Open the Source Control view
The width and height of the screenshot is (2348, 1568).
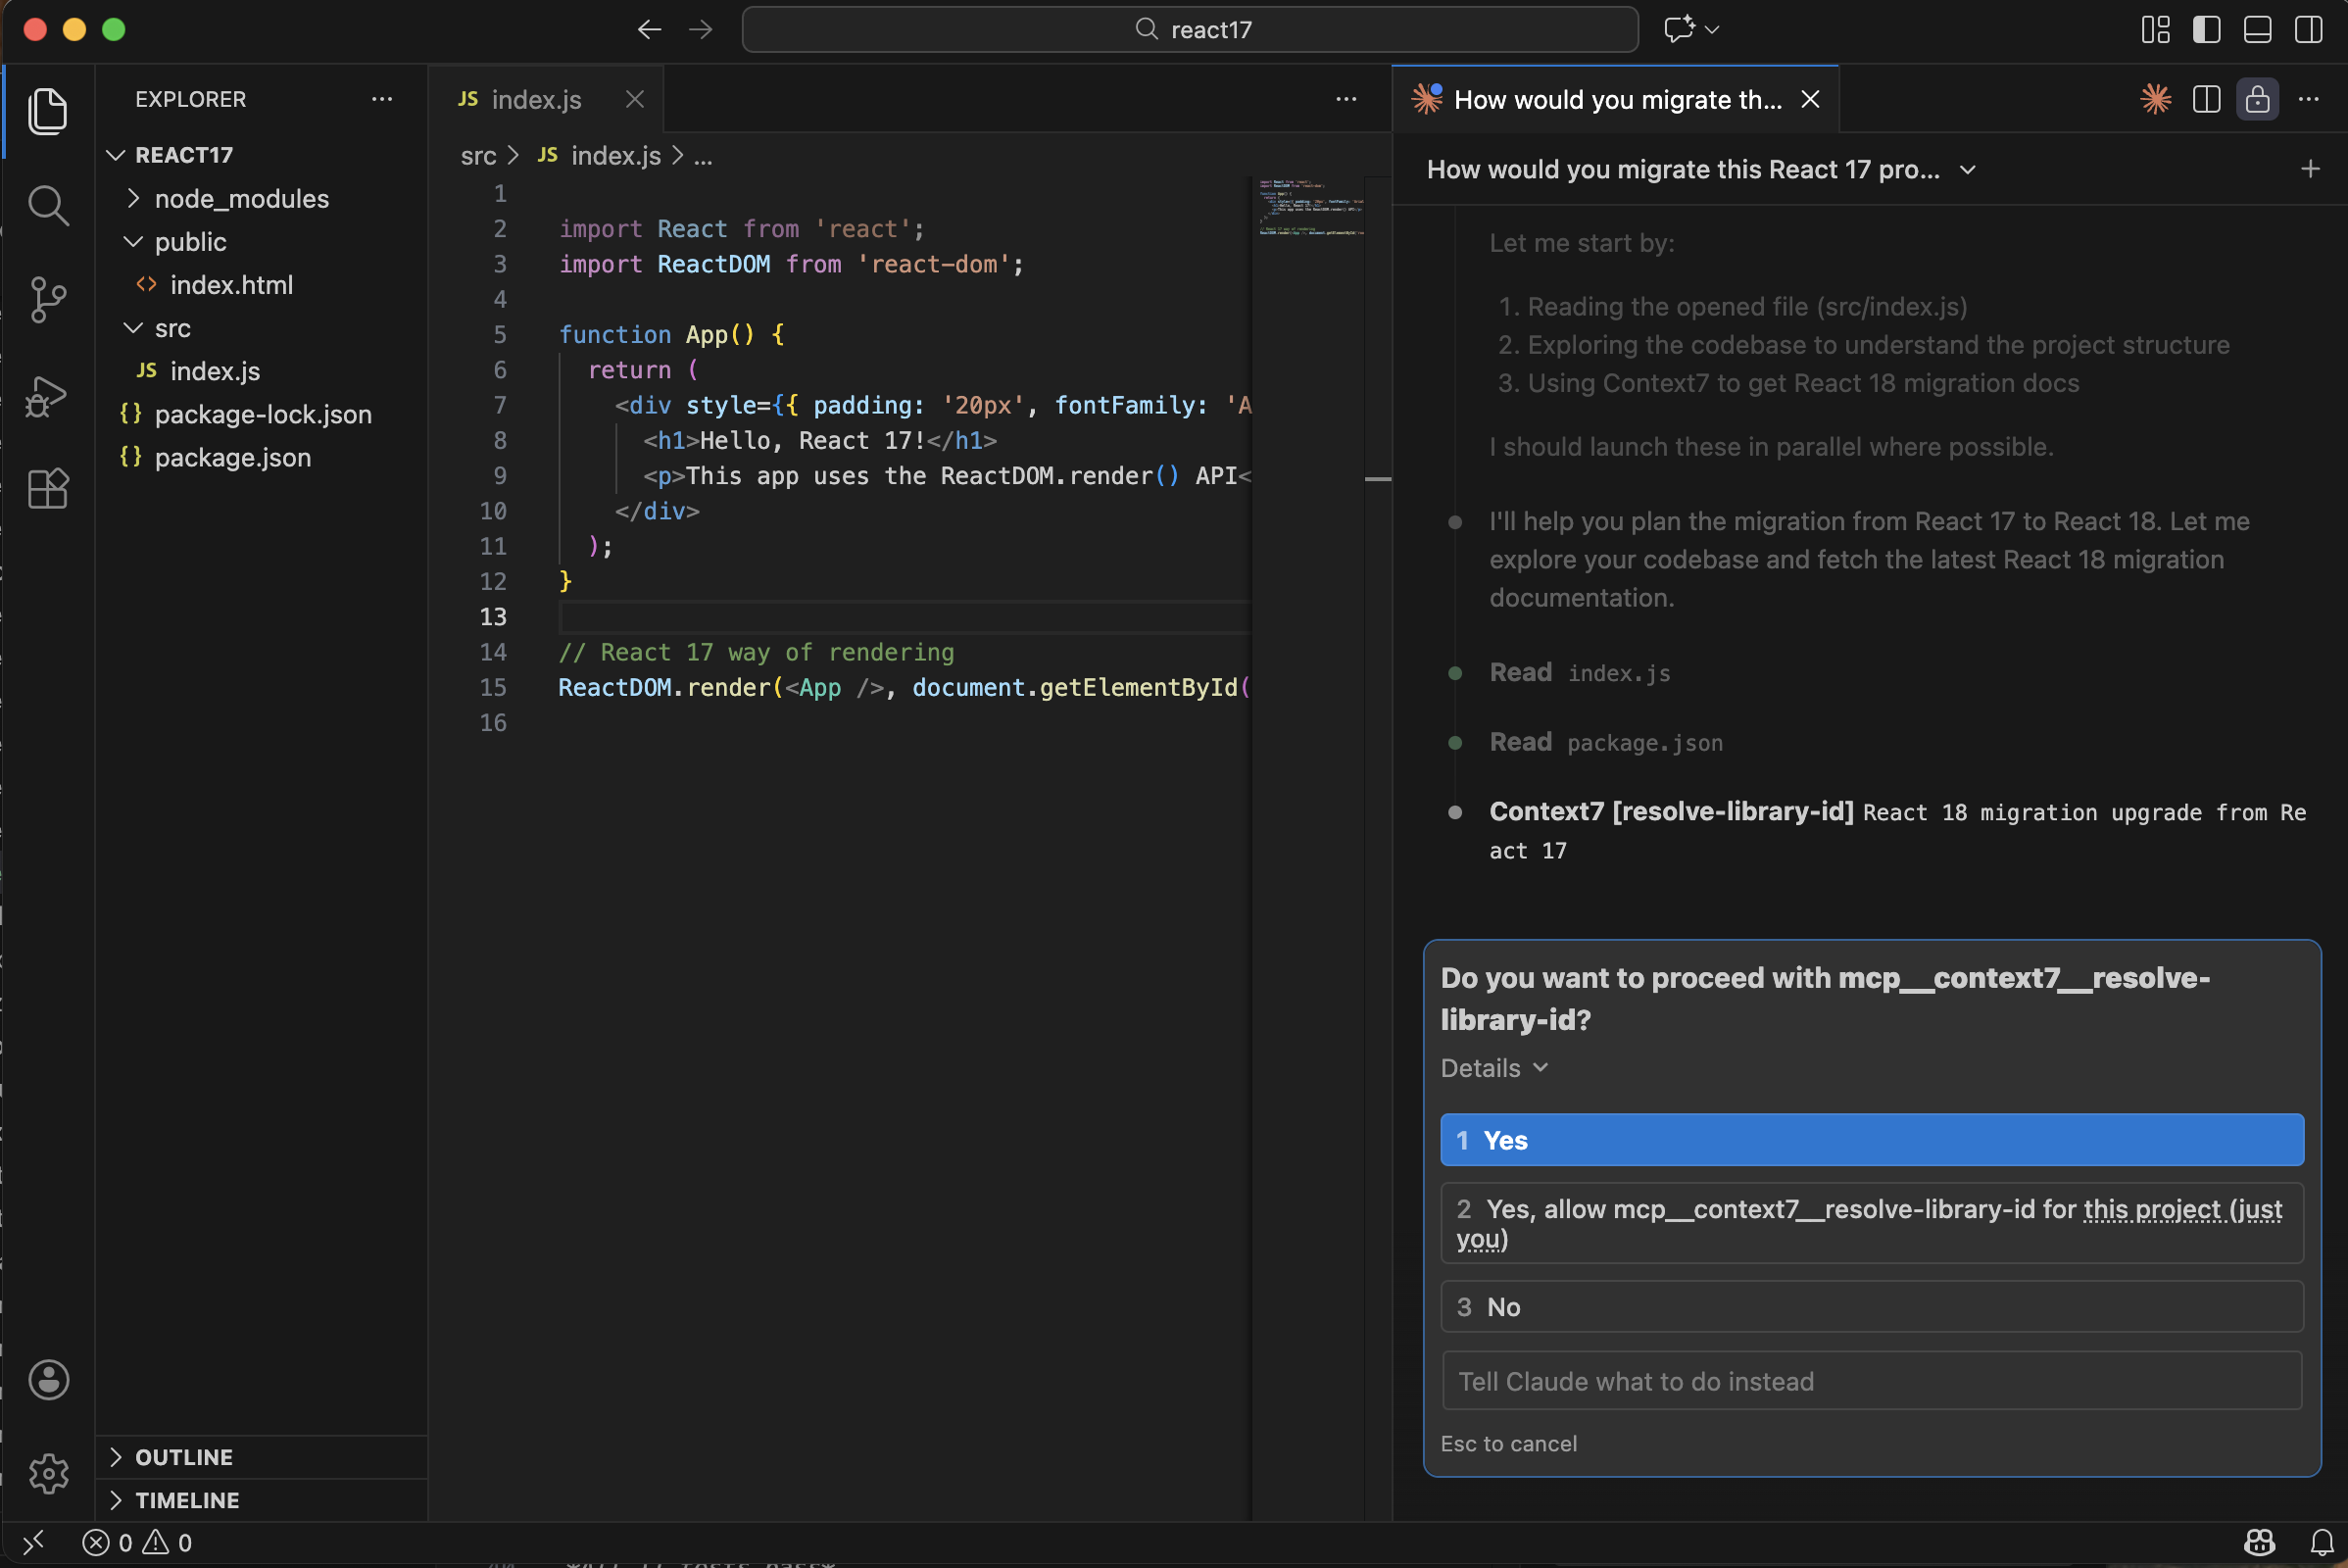pyautogui.click(x=47, y=299)
